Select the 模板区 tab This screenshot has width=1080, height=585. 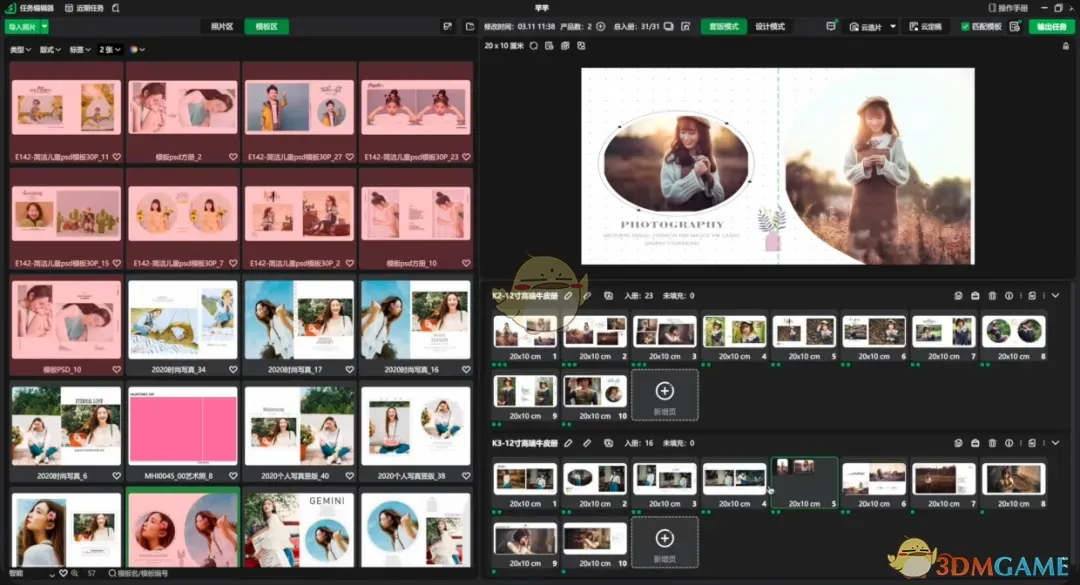[267, 27]
